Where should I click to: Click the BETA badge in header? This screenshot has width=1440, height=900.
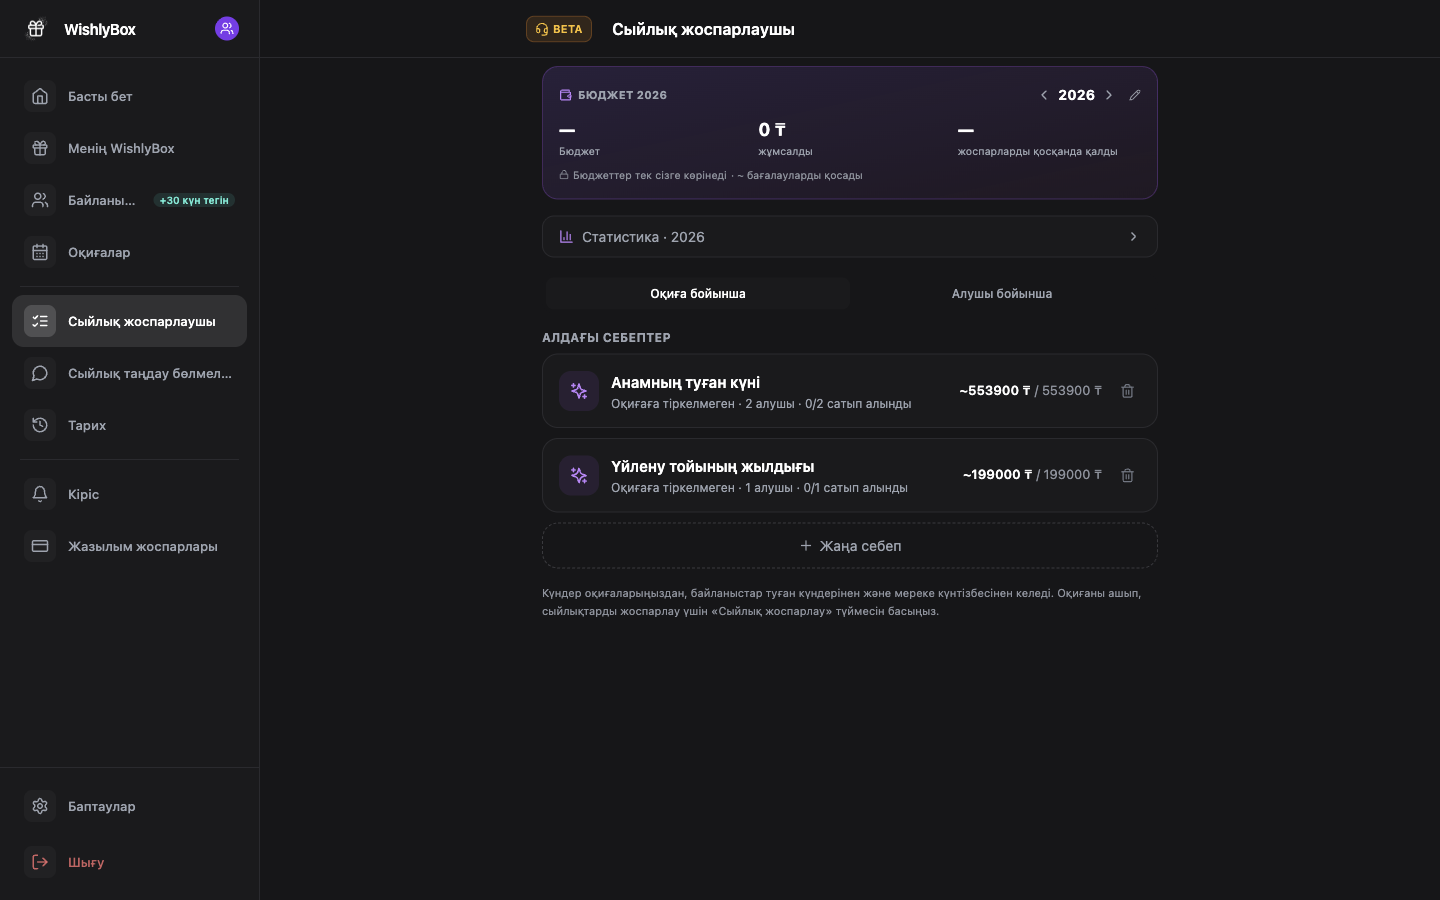click(559, 29)
